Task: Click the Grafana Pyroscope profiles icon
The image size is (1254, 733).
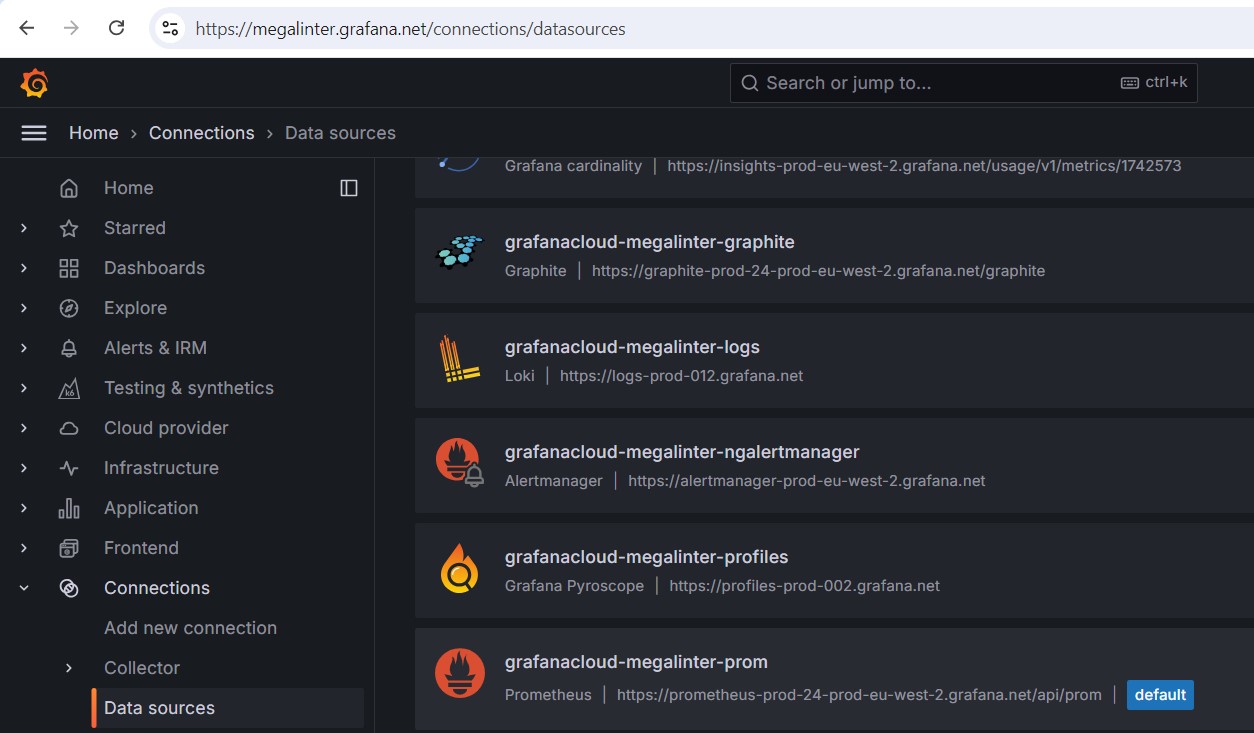Action: pyautogui.click(x=460, y=569)
